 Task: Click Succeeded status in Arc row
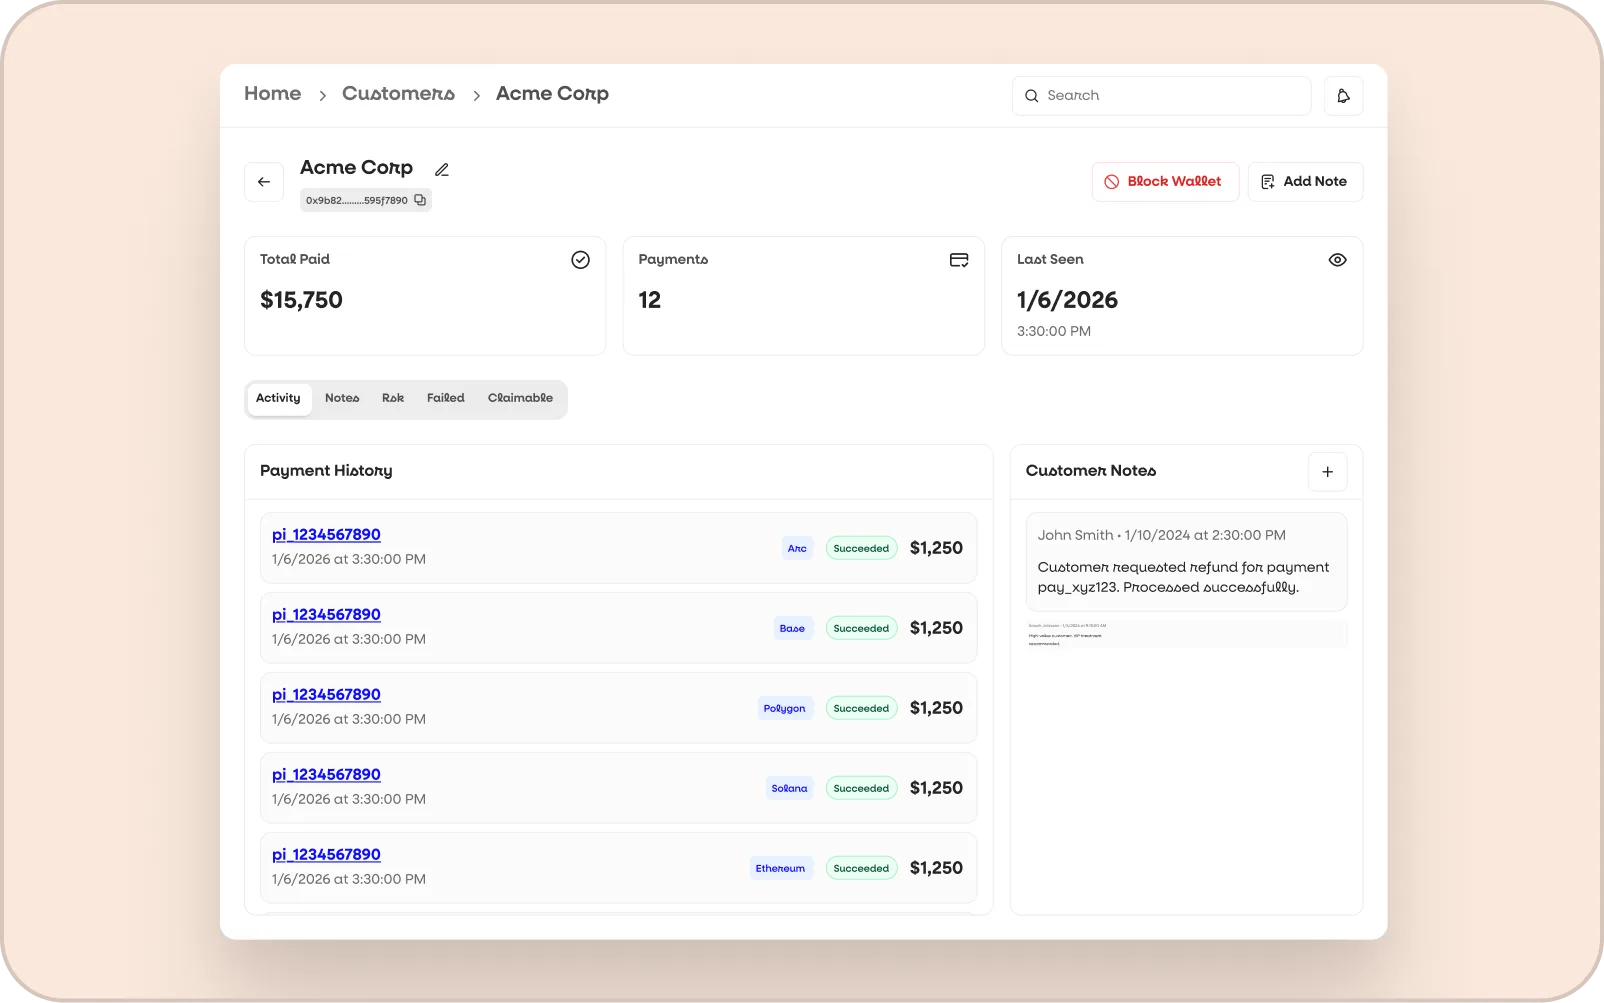[x=861, y=549]
